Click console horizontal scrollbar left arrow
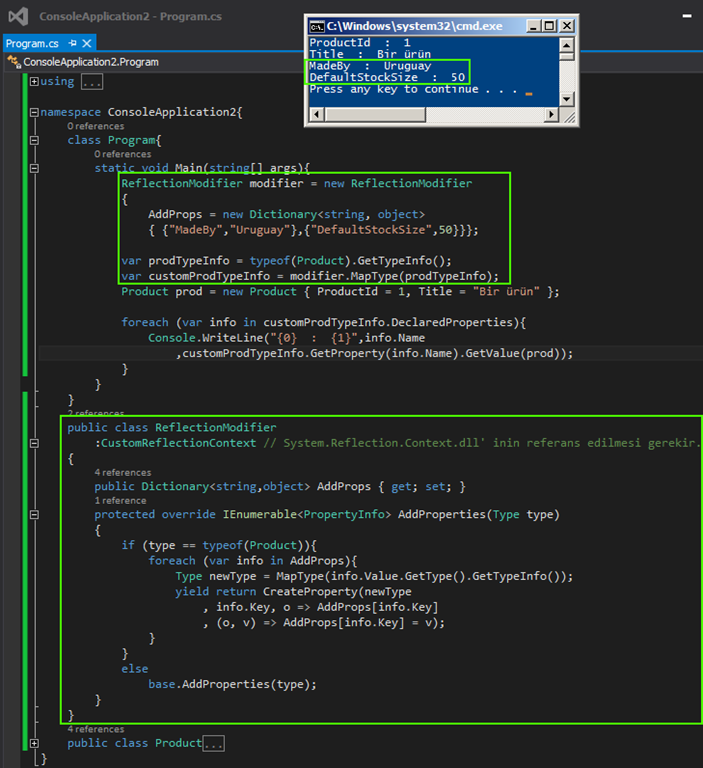This screenshot has height=768, width=703. tap(317, 113)
